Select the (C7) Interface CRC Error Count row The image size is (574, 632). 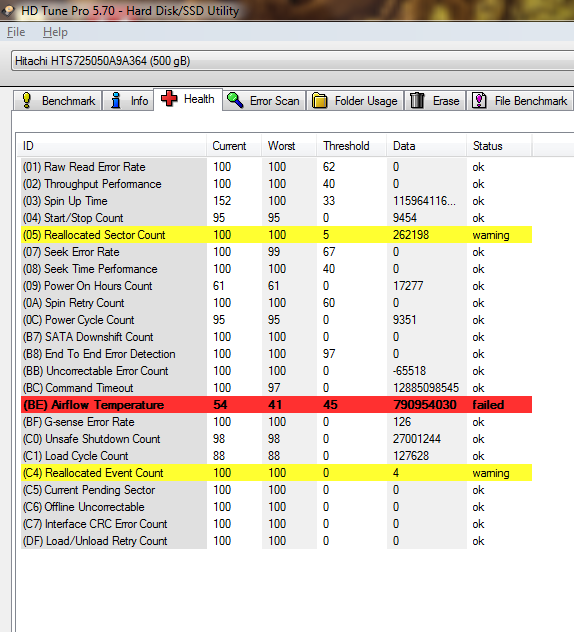(x=277, y=524)
